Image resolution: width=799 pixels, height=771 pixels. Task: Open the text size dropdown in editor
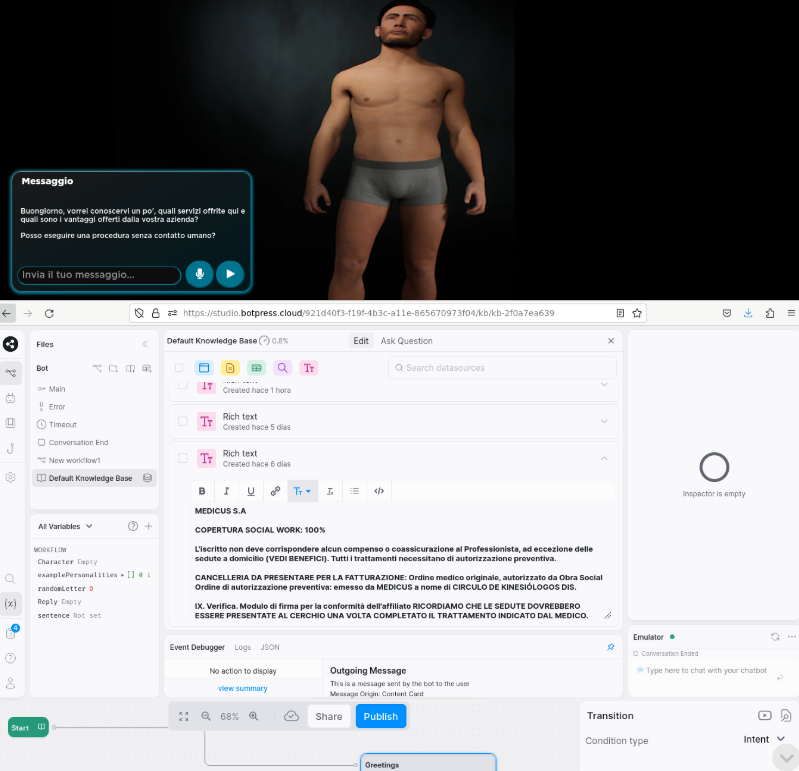[302, 491]
